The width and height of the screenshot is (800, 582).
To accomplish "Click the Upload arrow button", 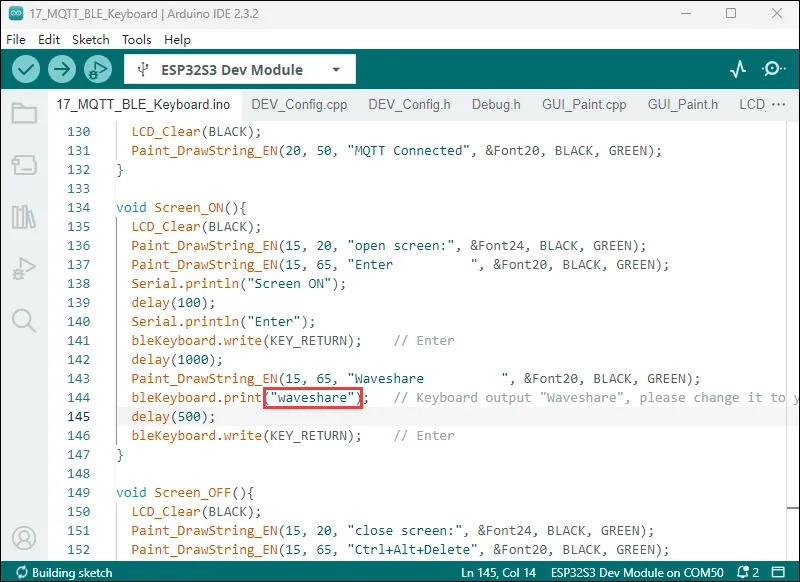I will click(62, 69).
